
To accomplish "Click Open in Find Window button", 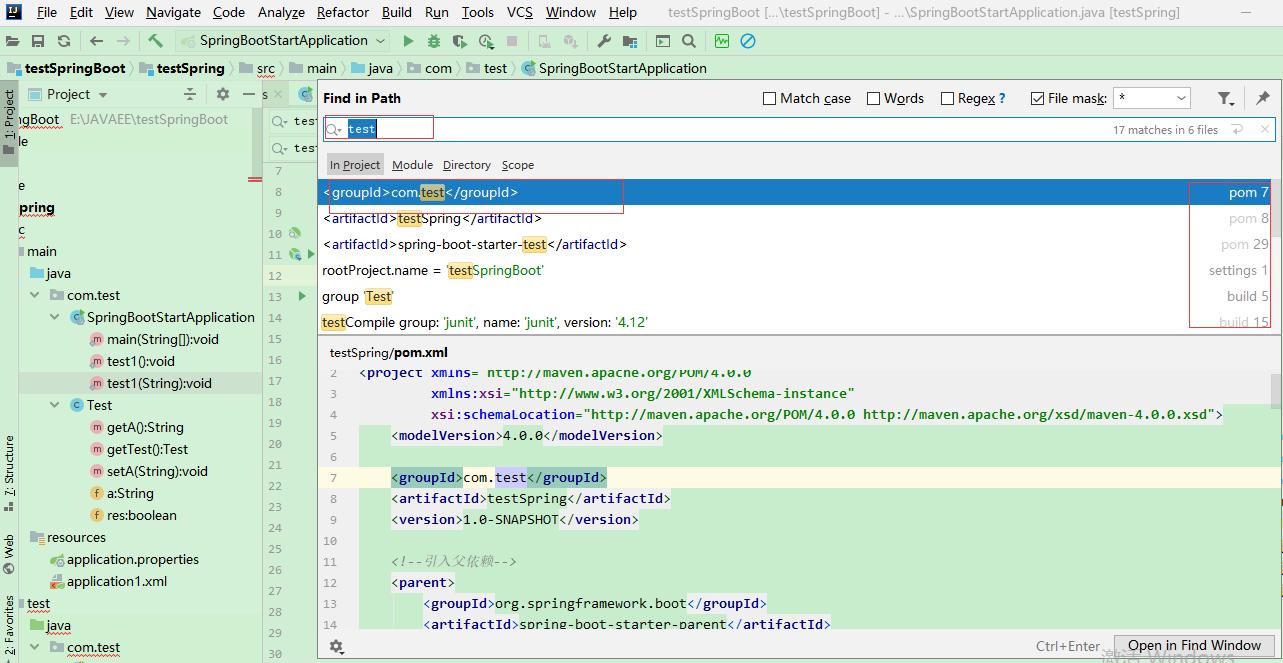I will coord(1195,646).
